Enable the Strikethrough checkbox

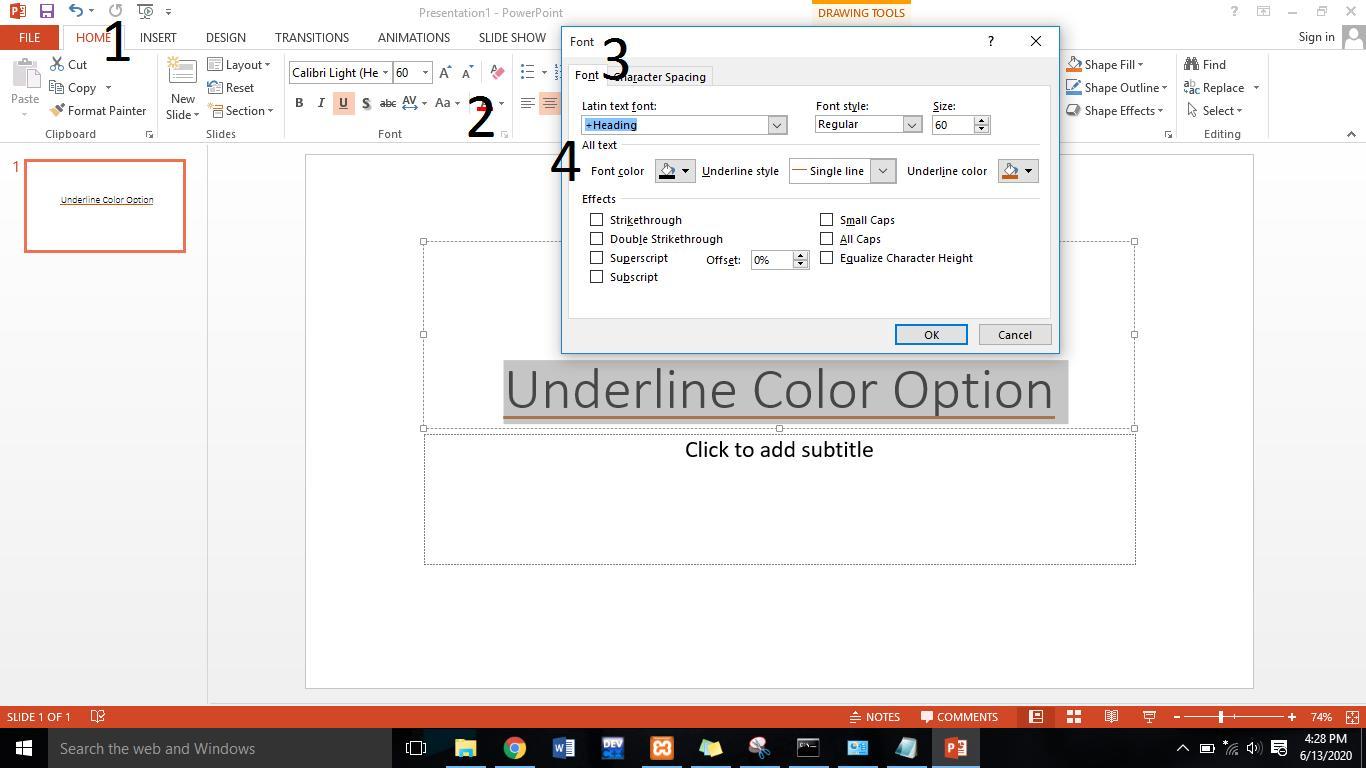coord(597,220)
